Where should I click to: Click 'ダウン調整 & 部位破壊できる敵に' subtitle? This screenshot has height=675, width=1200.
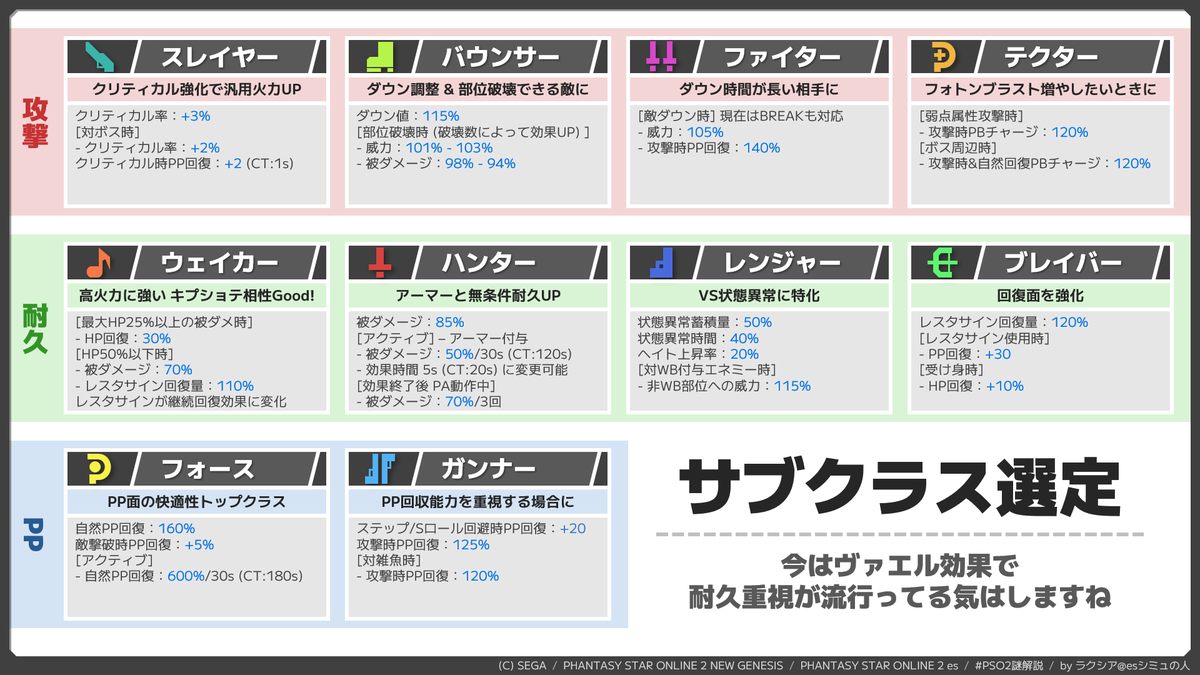(478, 90)
